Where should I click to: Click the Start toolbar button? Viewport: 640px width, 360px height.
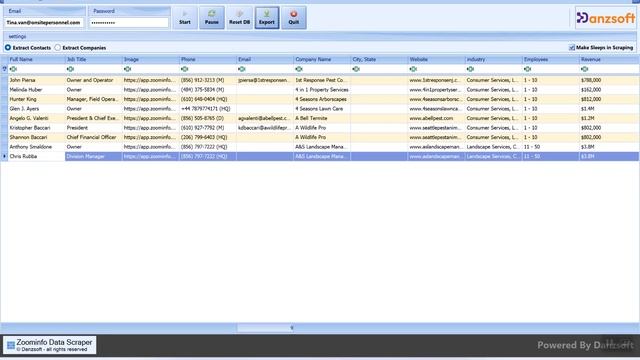tap(185, 18)
